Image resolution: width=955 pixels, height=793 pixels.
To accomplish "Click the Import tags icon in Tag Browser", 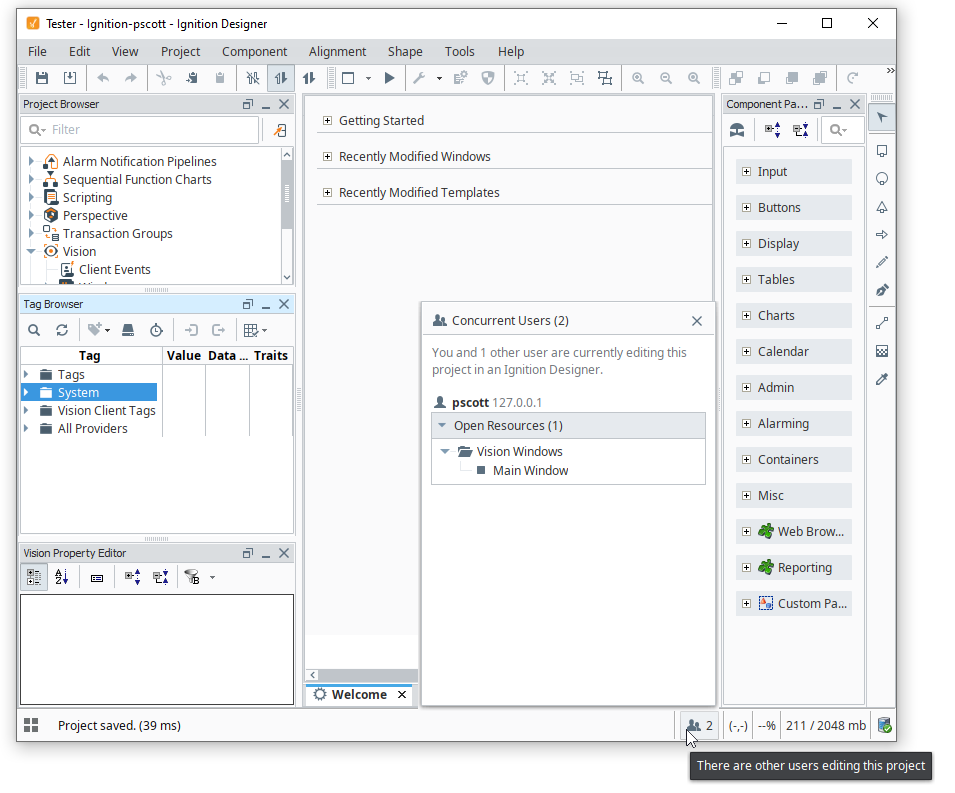I will pyautogui.click(x=191, y=330).
